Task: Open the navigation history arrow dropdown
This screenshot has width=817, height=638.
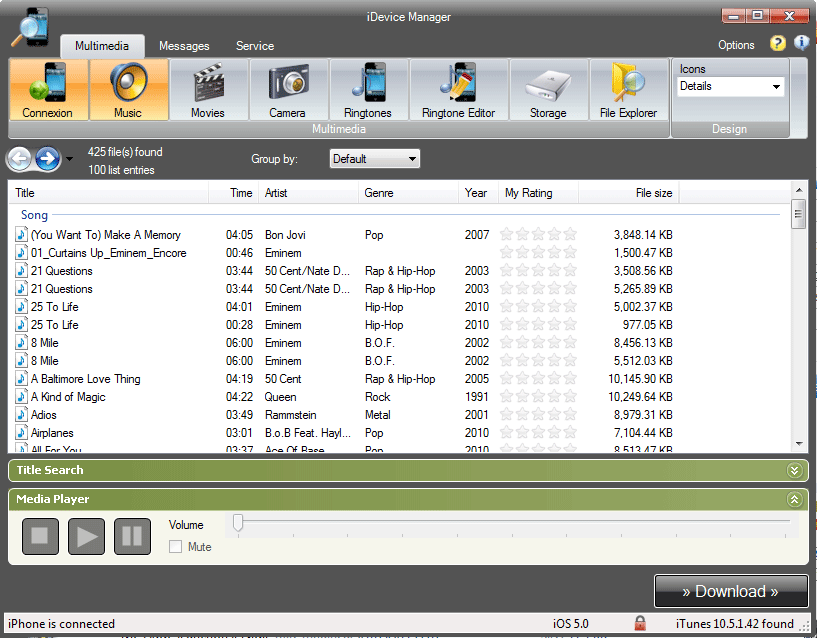Action: tap(69, 159)
